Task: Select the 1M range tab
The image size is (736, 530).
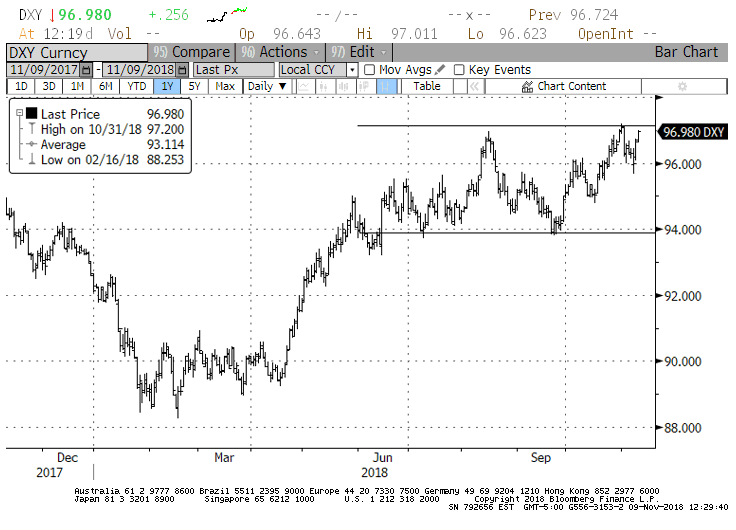Action: click(77, 87)
